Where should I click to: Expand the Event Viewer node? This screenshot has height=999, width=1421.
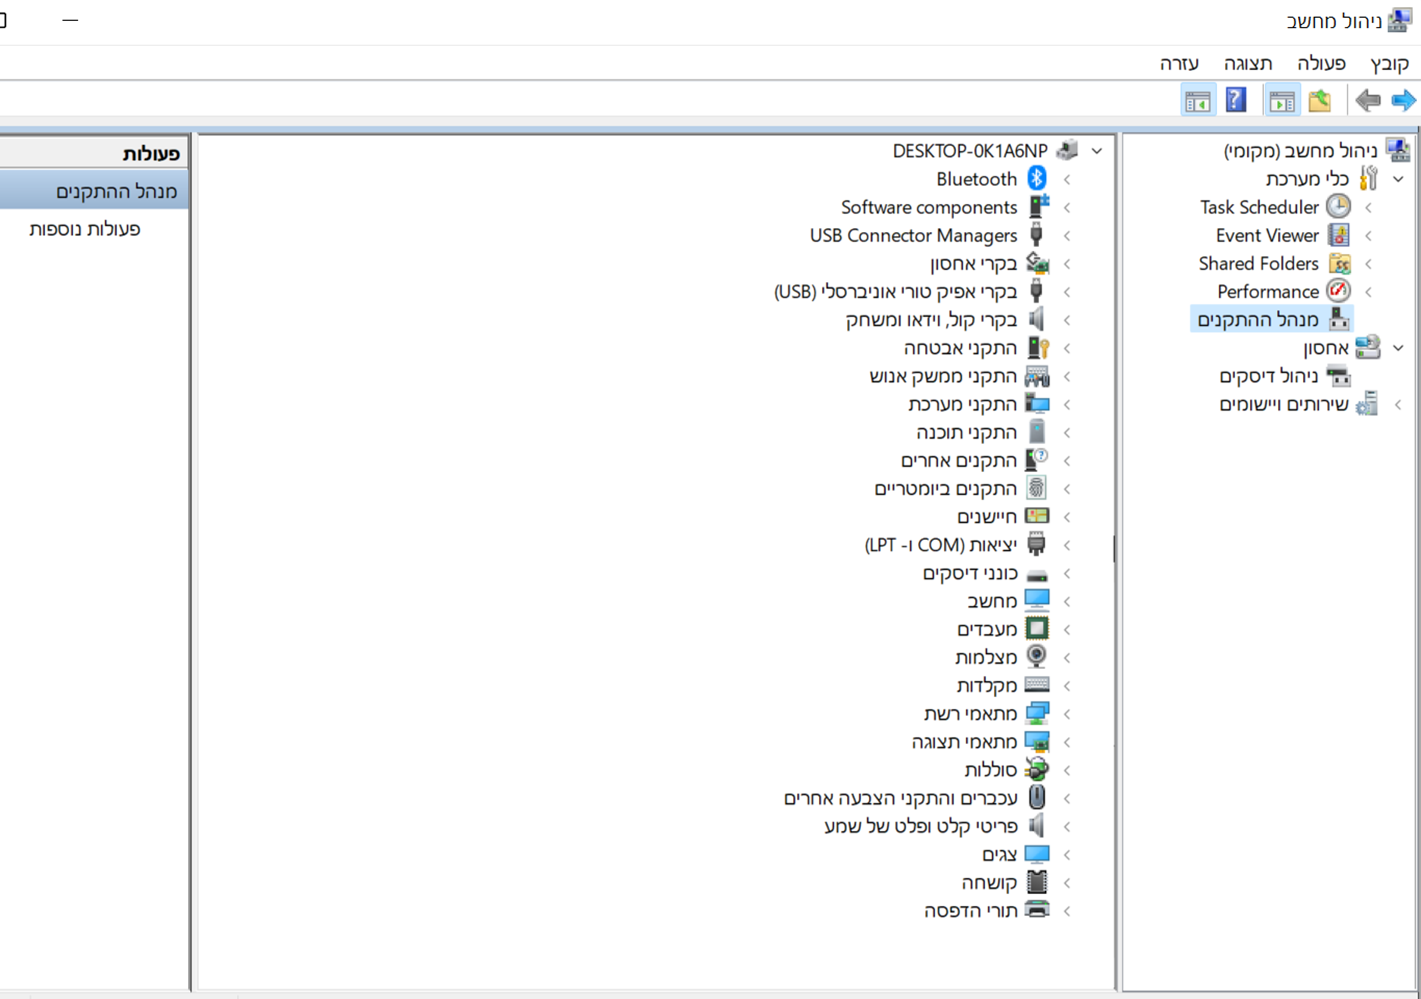point(1368,236)
